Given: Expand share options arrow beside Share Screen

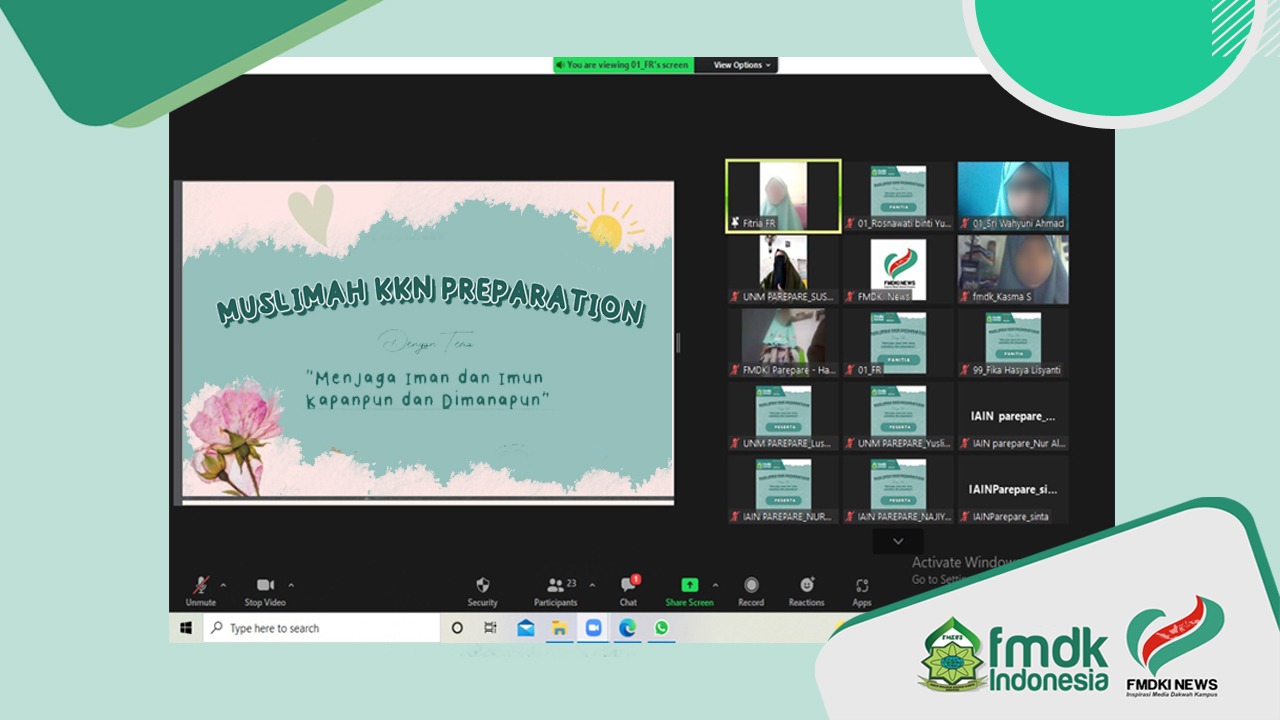Looking at the screenshot, I should click(715, 585).
